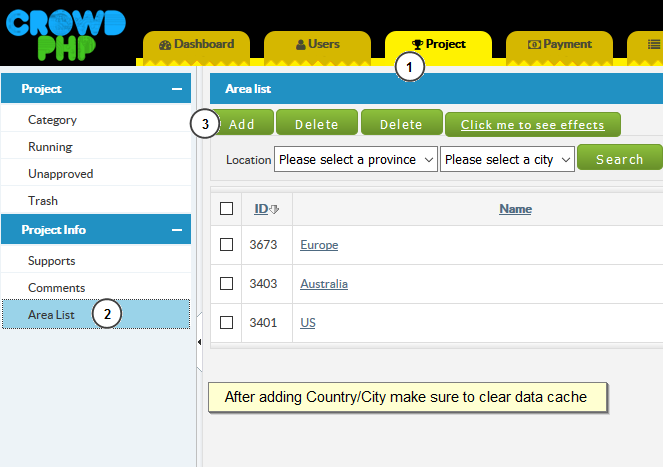The width and height of the screenshot is (663, 467).
Task: Click the second Delete button
Action: click(x=401, y=124)
